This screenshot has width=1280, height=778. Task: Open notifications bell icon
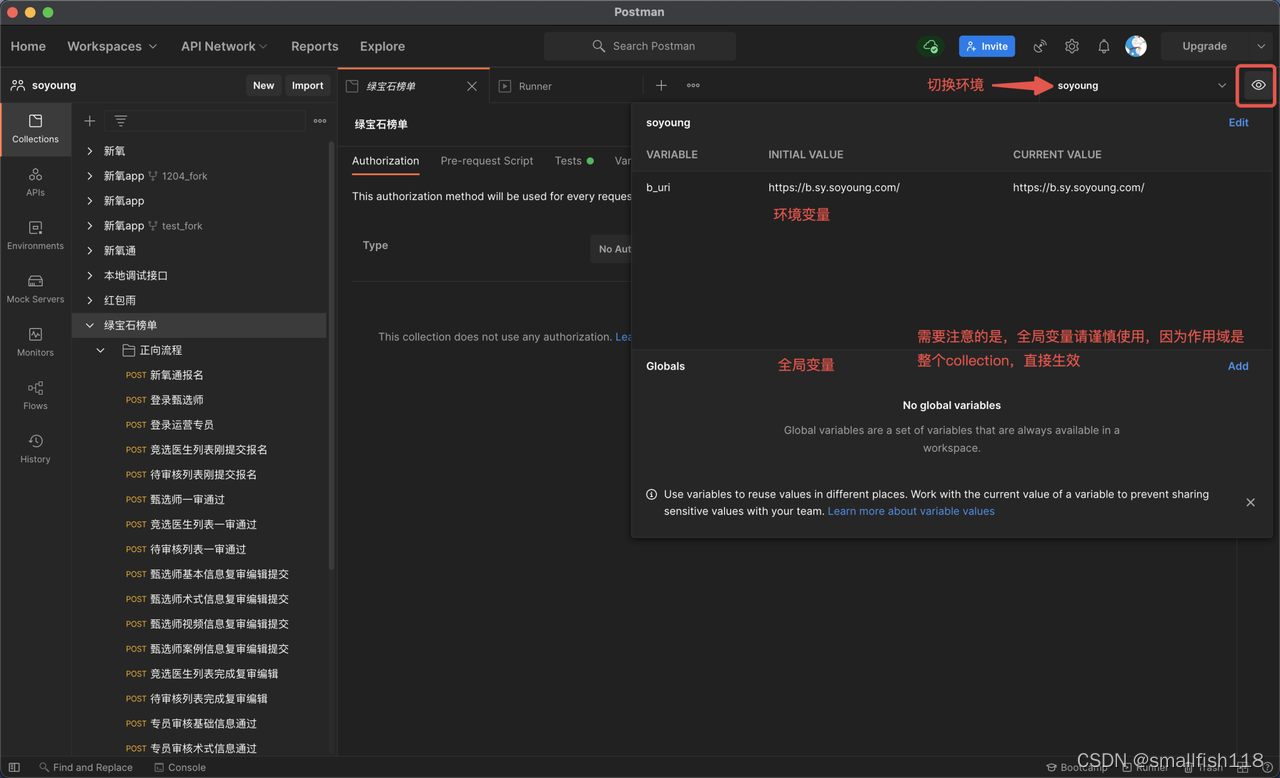click(x=1104, y=46)
